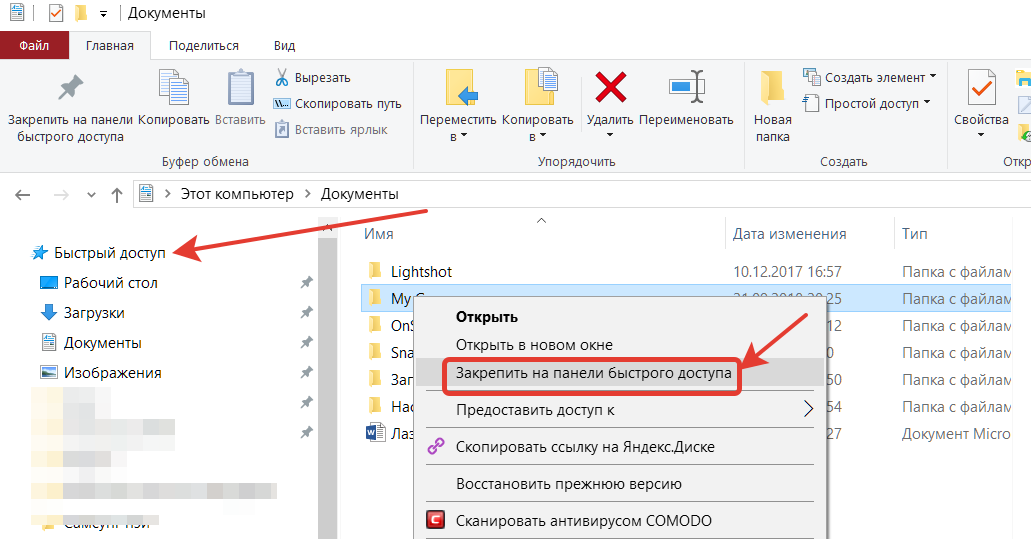Expand the Создать элемент dropdown

933,77
